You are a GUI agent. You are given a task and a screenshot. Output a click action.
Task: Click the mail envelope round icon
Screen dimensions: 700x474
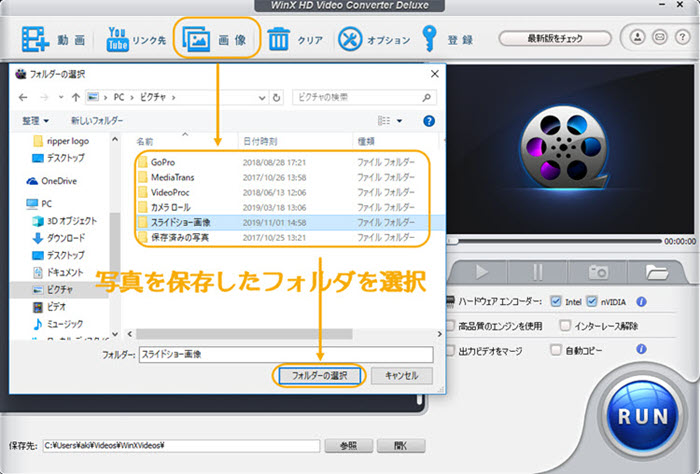pos(660,37)
